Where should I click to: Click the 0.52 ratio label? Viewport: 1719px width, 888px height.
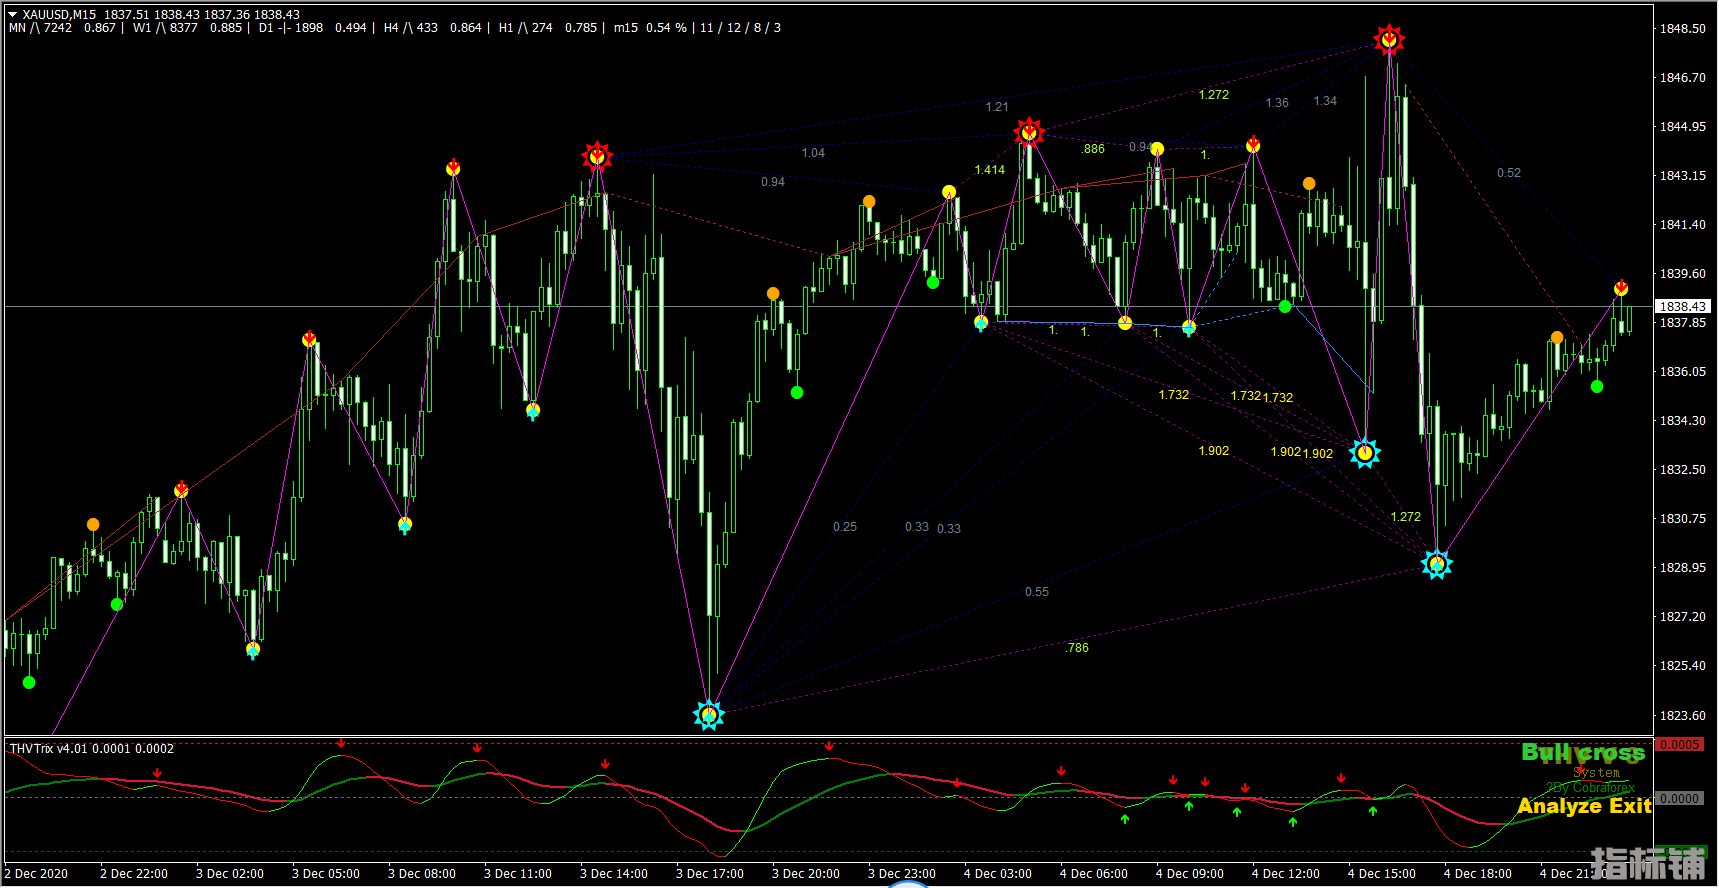[1508, 173]
